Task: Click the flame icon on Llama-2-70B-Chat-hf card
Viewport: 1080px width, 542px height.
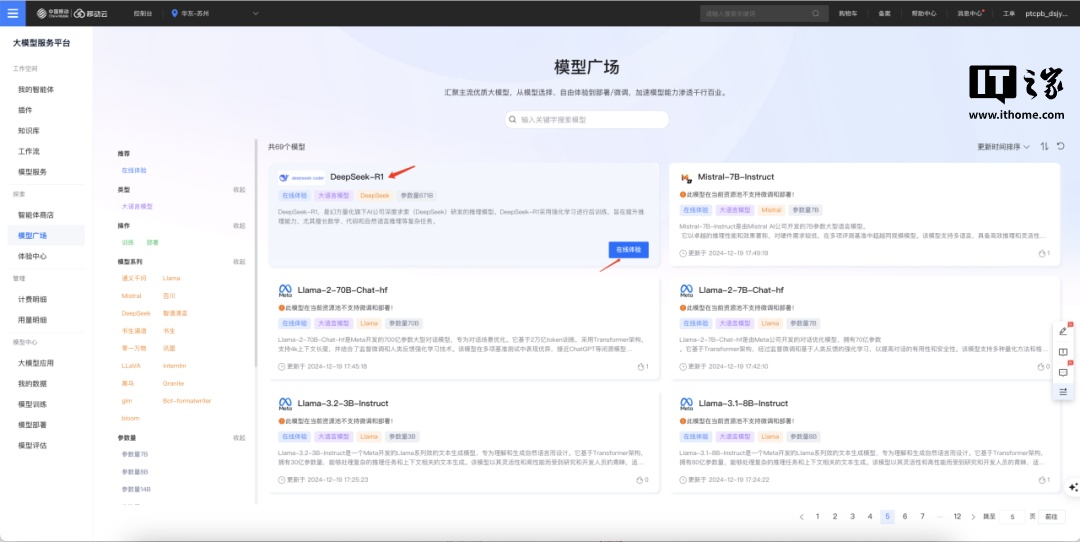Action: click(x=641, y=366)
